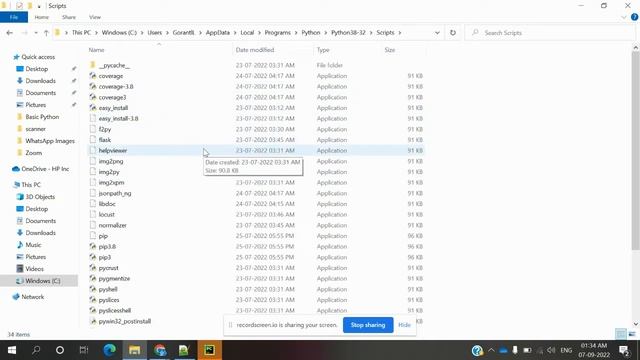Open the Share ribbon tab
The height and width of the screenshot is (360, 640).
69,17
